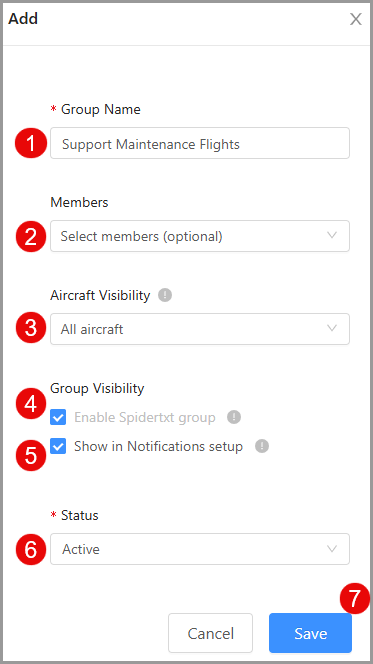Cancel adding the group

(x=210, y=633)
